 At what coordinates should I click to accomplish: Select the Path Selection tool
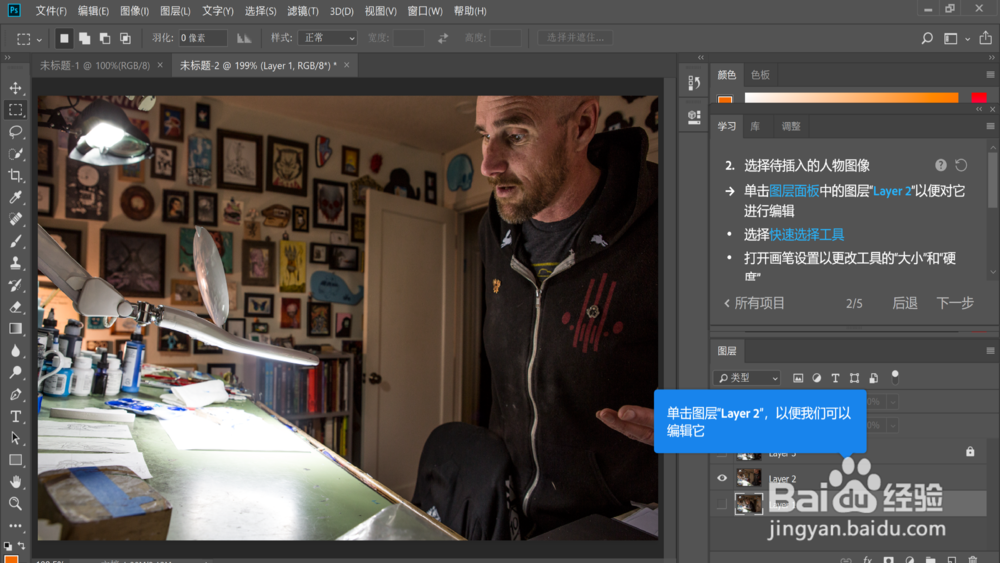pos(15,438)
